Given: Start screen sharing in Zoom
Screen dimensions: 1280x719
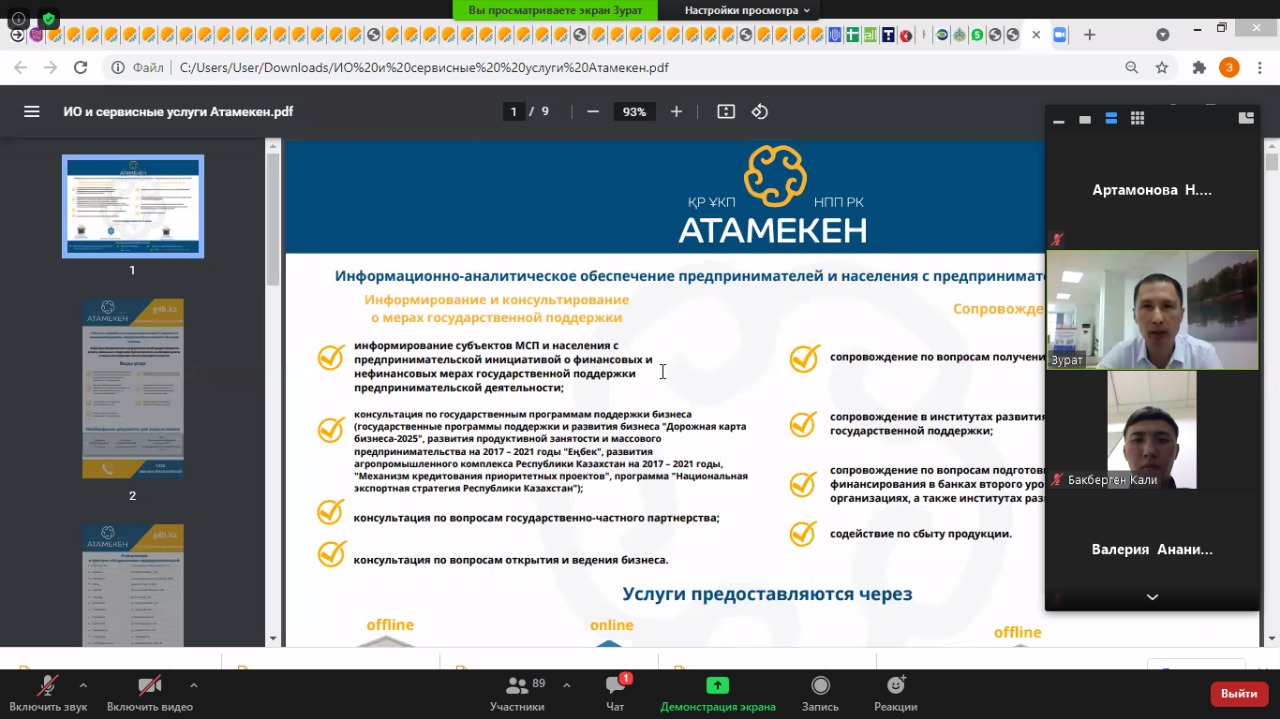Looking at the screenshot, I should click(x=717, y=692).
